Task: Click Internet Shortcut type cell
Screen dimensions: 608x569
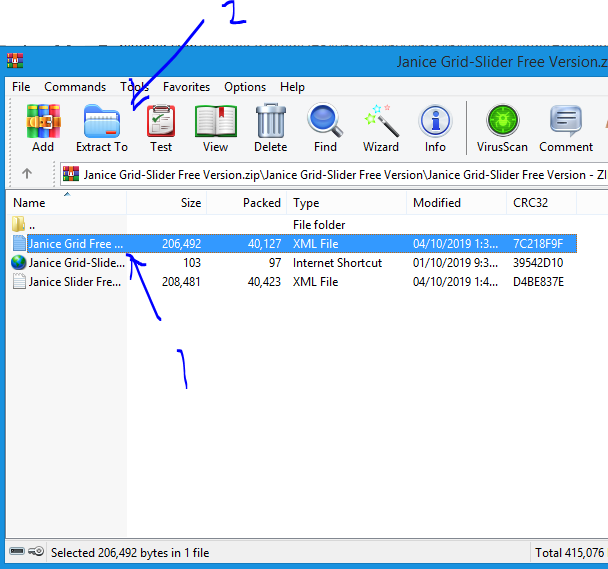Action: pyautogui.click(x=337, y=263)
